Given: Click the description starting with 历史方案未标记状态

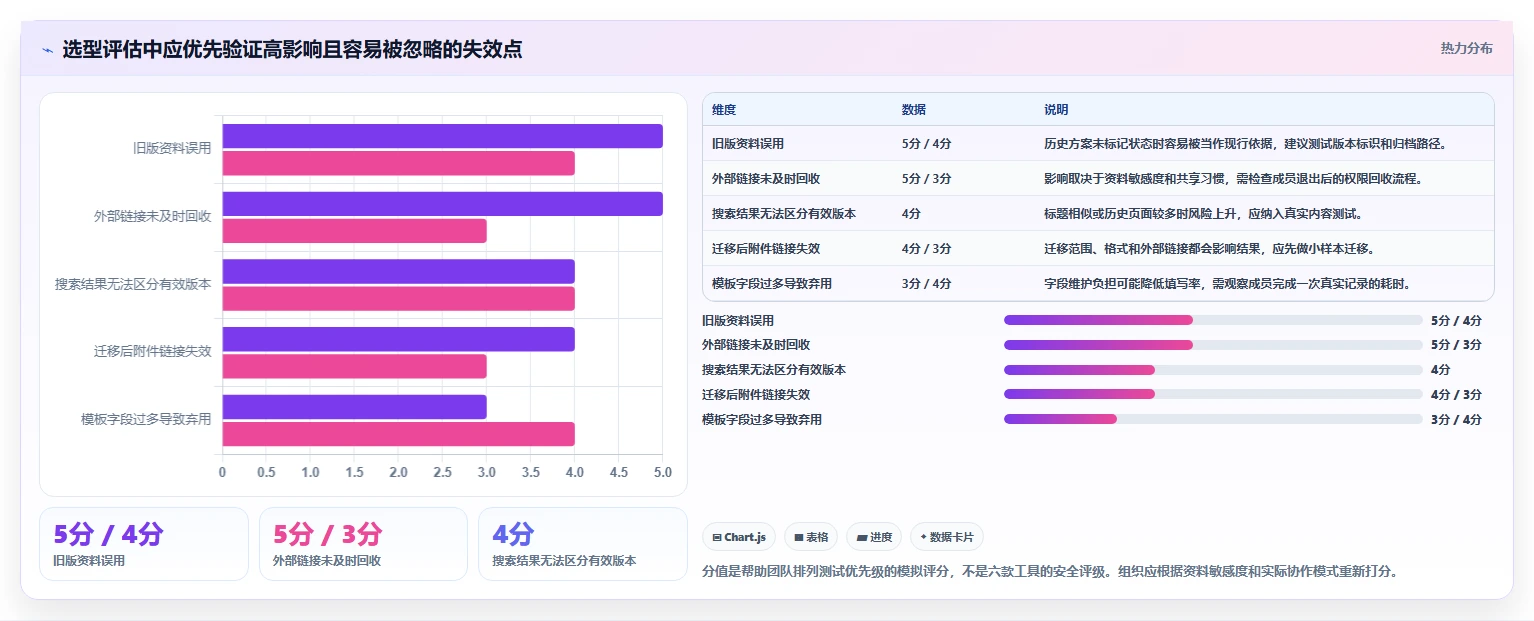Looking at the screenshot, I should click(x=1245, y=144).
